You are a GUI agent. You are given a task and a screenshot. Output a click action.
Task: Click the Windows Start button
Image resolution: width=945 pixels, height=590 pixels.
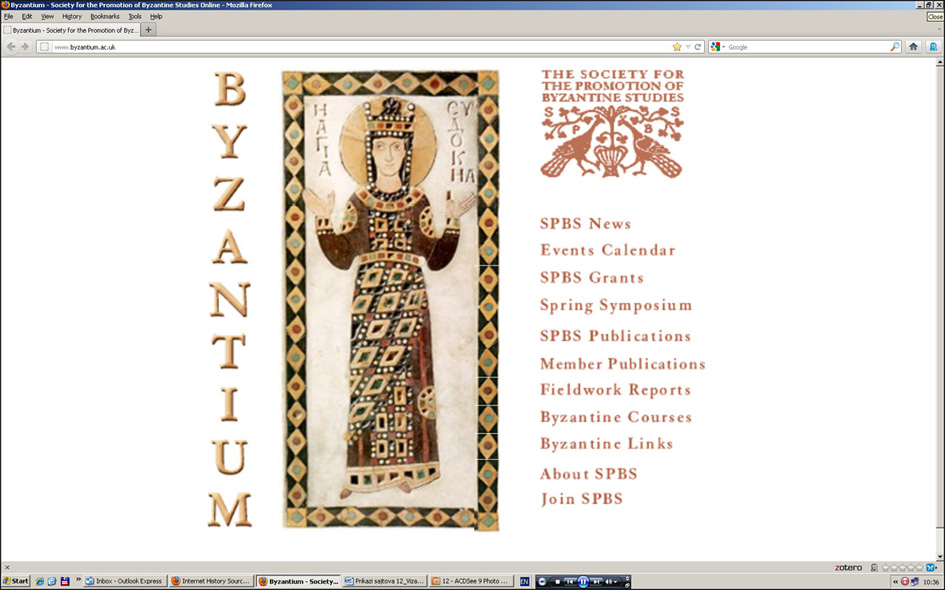pyautogui.click(x=16, y=581)
